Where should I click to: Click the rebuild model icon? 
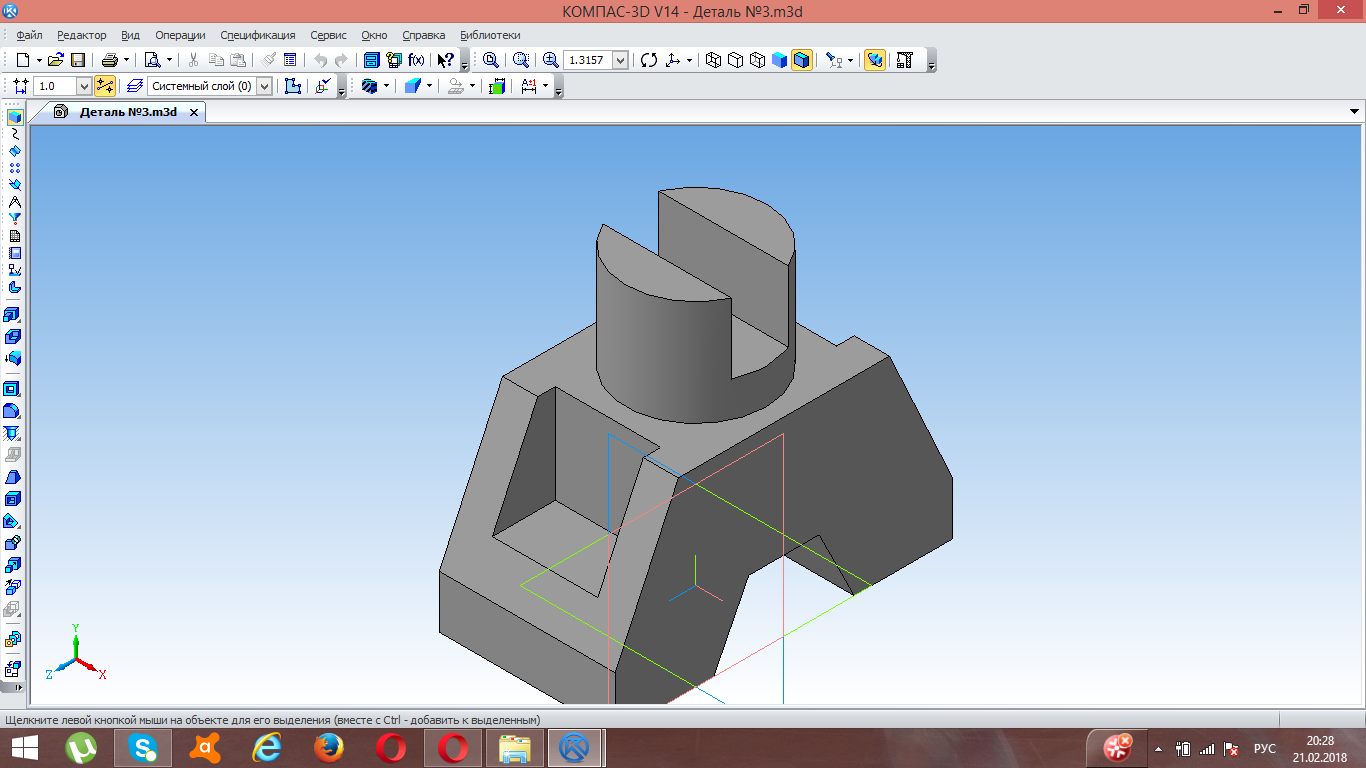pyautogui.click(x=904, y=60)
